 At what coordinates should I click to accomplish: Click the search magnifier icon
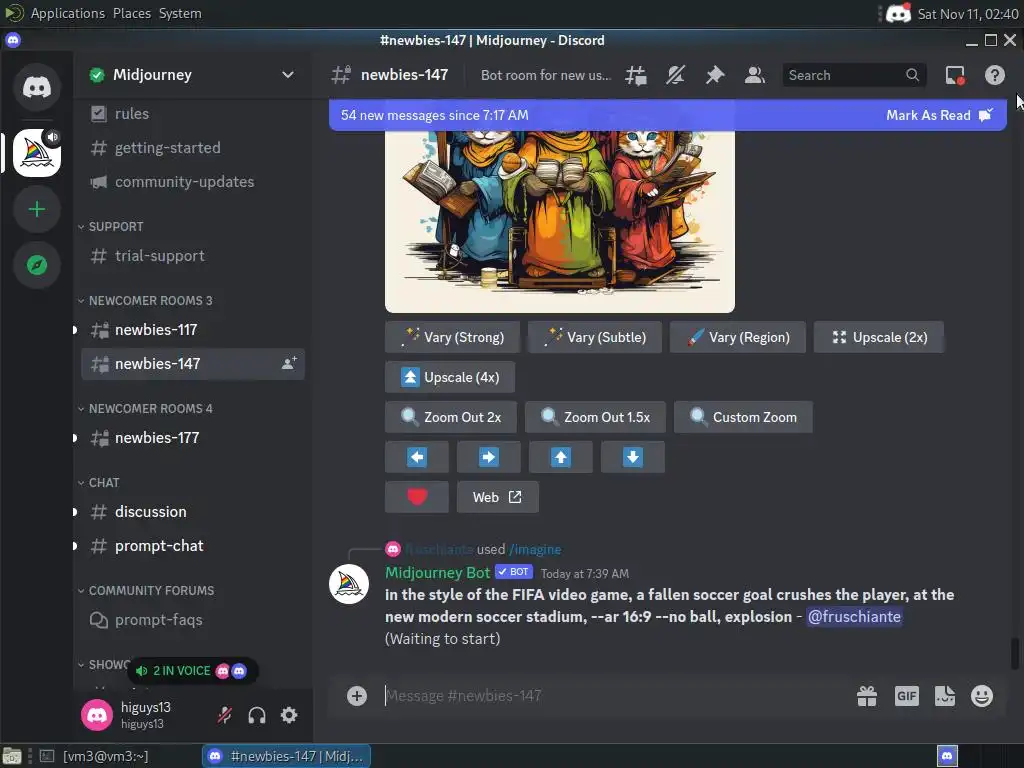912,75
